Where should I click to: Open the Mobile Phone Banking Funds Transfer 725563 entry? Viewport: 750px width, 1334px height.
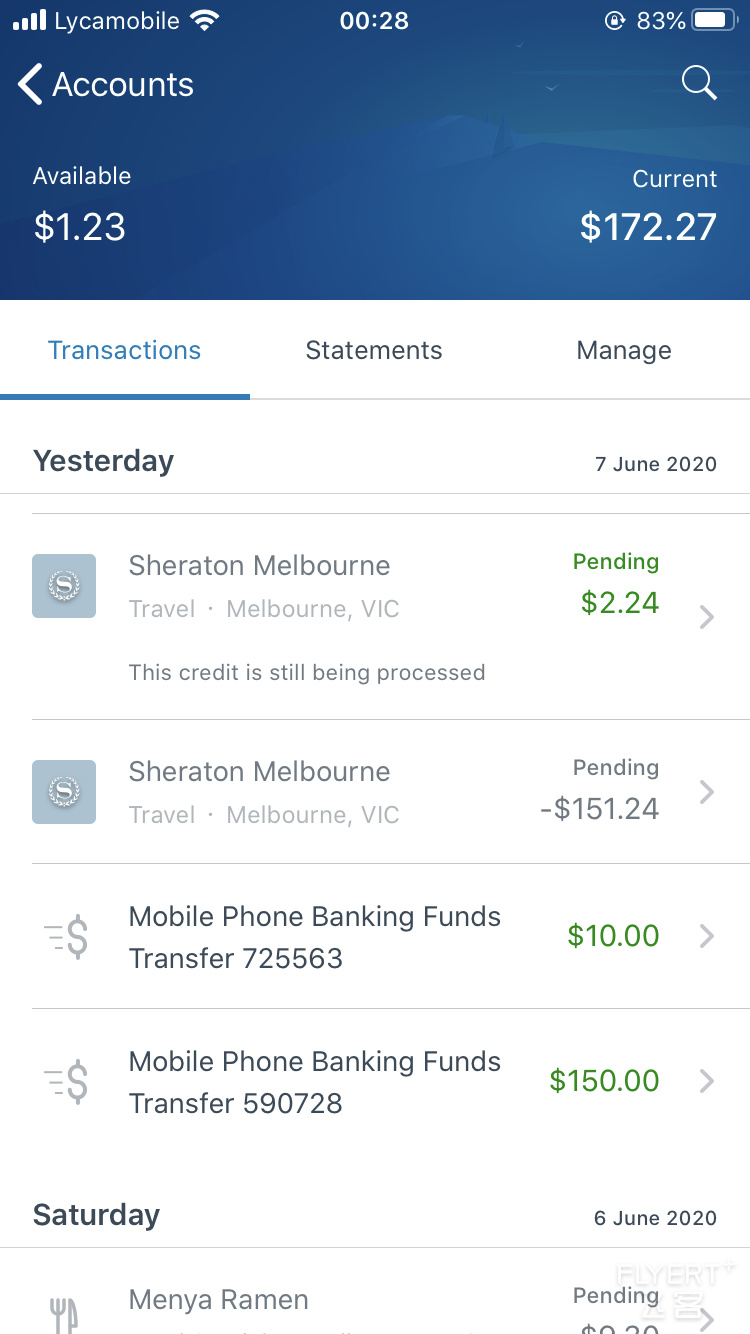[x=375, y=937]
